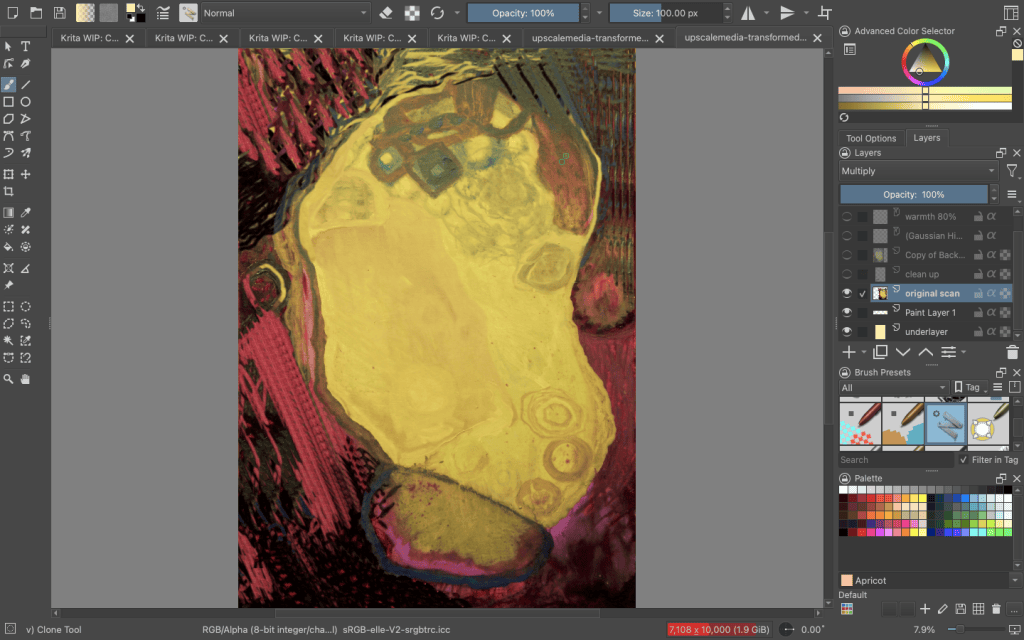Viewport: 1024px width, 640px height.
Task: Open horizontal mirror options dropdown arrow
Action: tap(767, 12)
